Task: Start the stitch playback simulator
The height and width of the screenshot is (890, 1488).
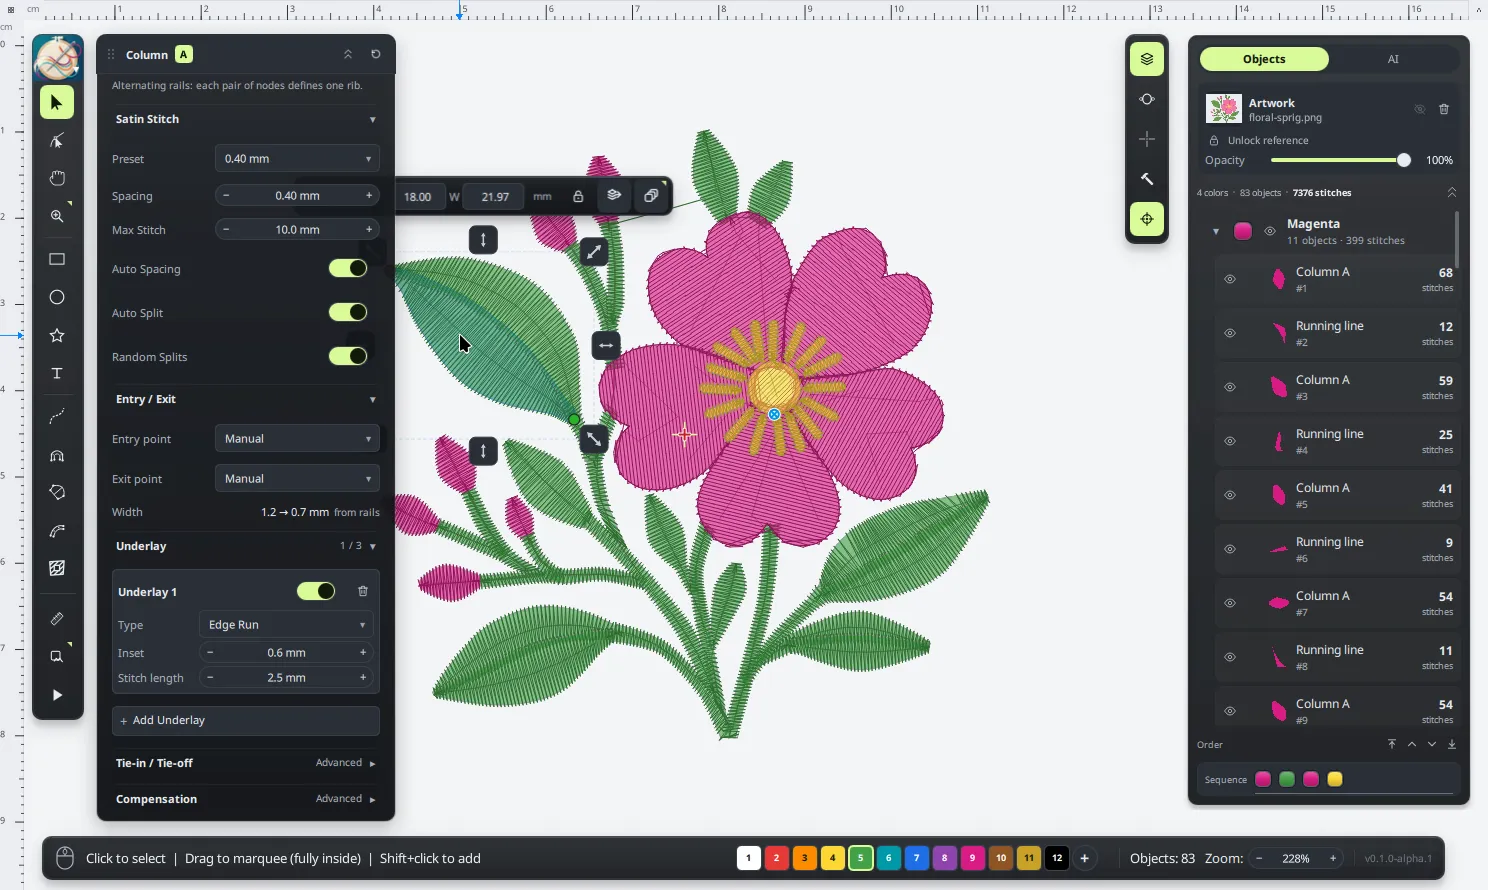Action: (57, 695)
